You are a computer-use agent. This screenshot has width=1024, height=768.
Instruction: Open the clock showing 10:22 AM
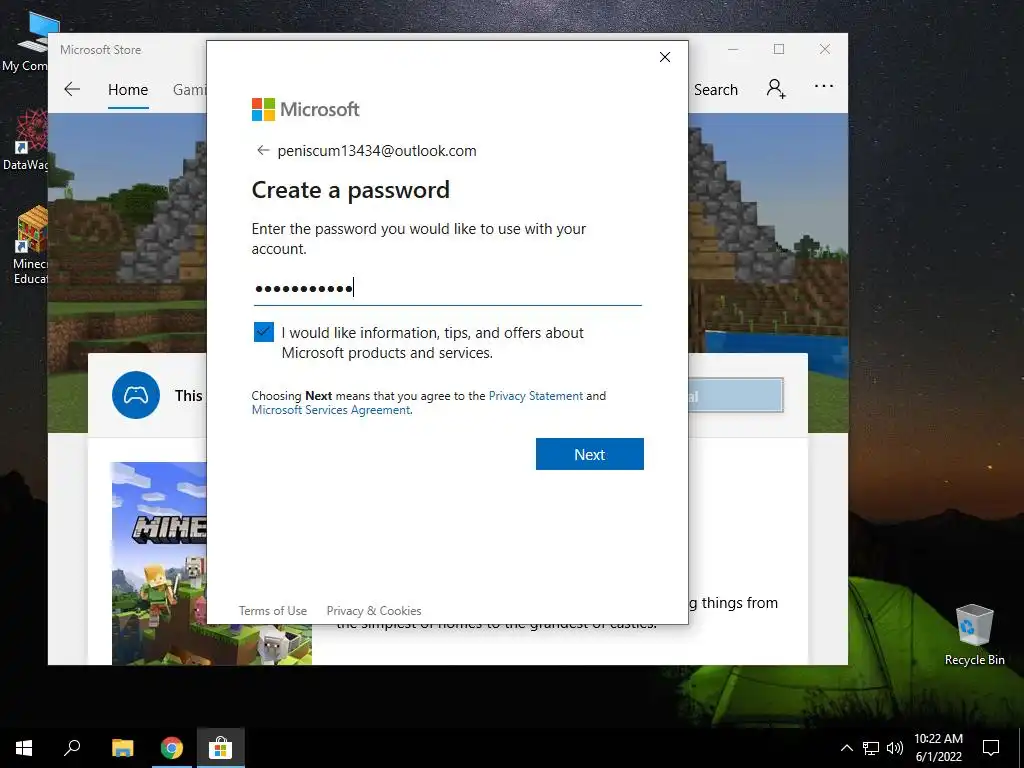[x=938, y=748]
